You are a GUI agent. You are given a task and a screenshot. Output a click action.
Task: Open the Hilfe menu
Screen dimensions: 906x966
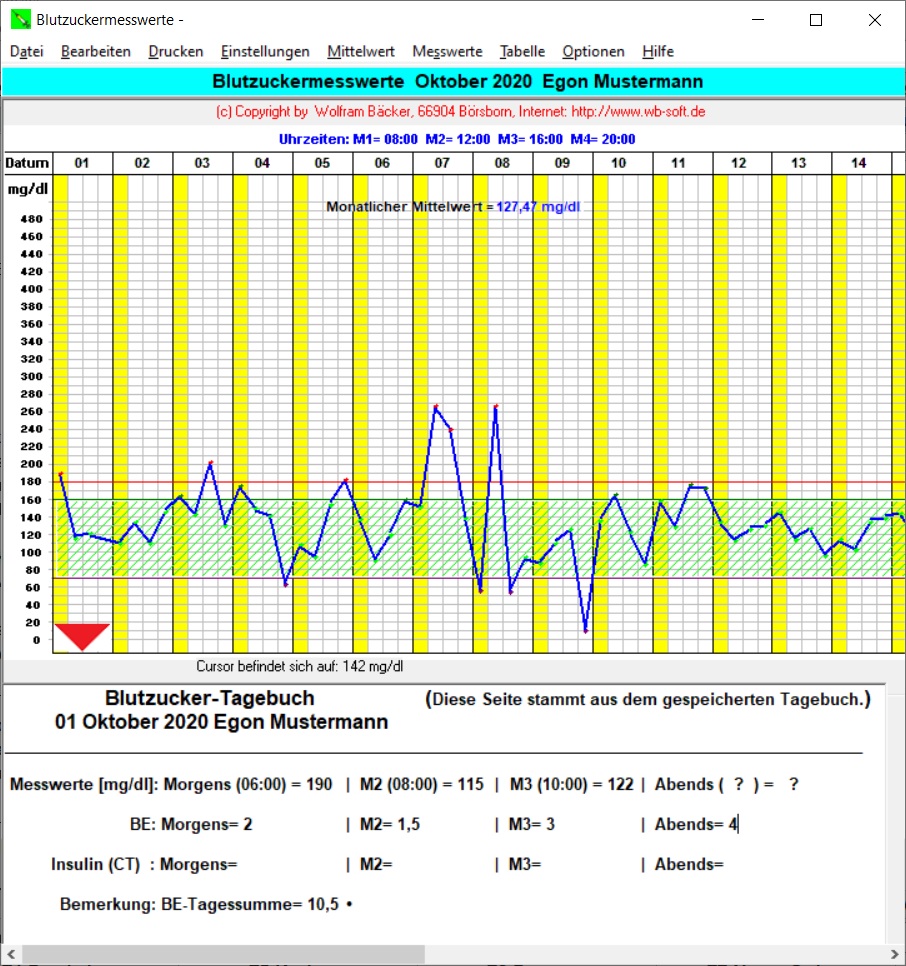click(658, 52)
